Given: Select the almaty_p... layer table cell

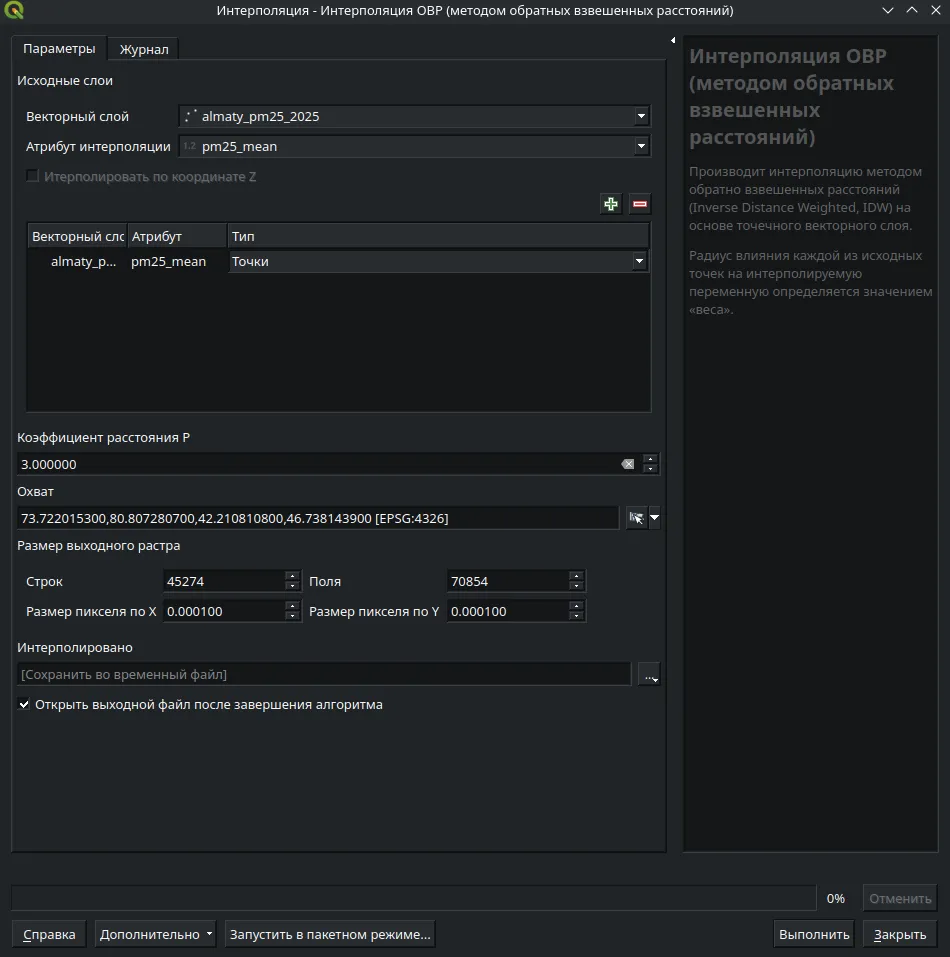Looking at the screenshot, I should tap(78, 261).
